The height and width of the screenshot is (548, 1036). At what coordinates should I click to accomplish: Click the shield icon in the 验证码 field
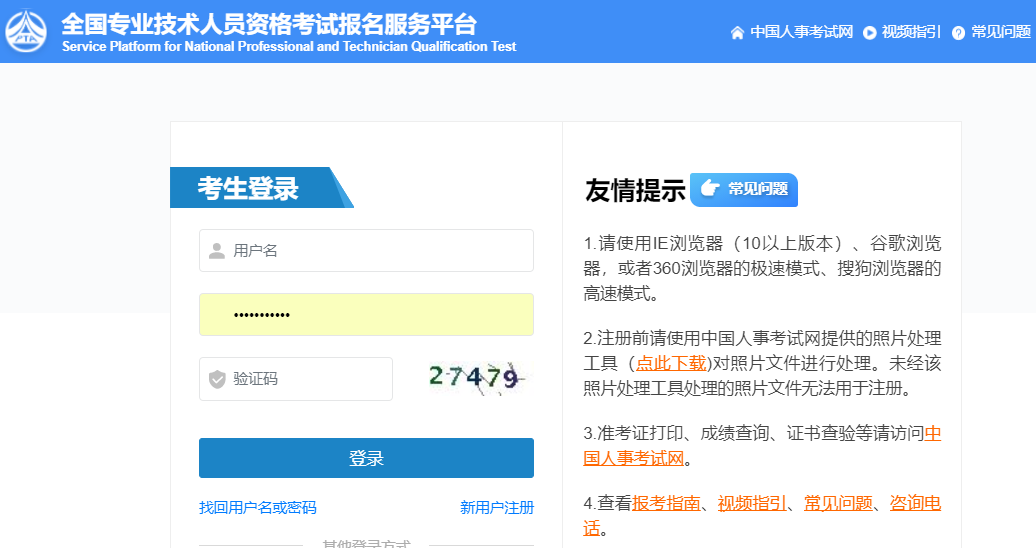(217, 379)
